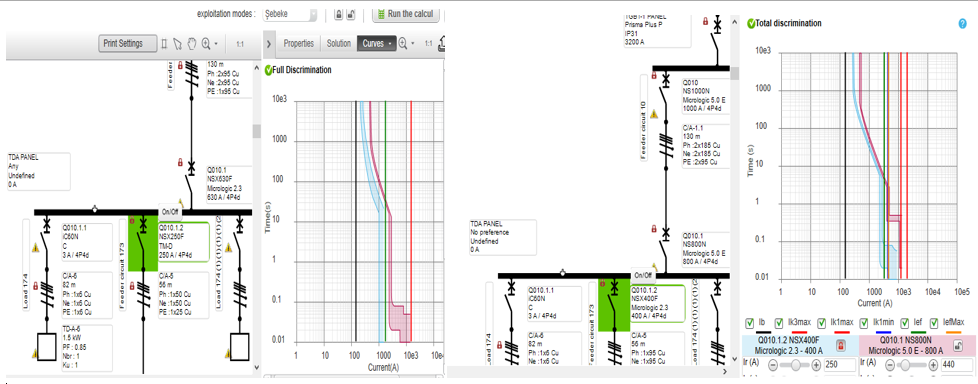Open the diagram zoom dropdown arrow
978x384 pixels.
(216, 44)
